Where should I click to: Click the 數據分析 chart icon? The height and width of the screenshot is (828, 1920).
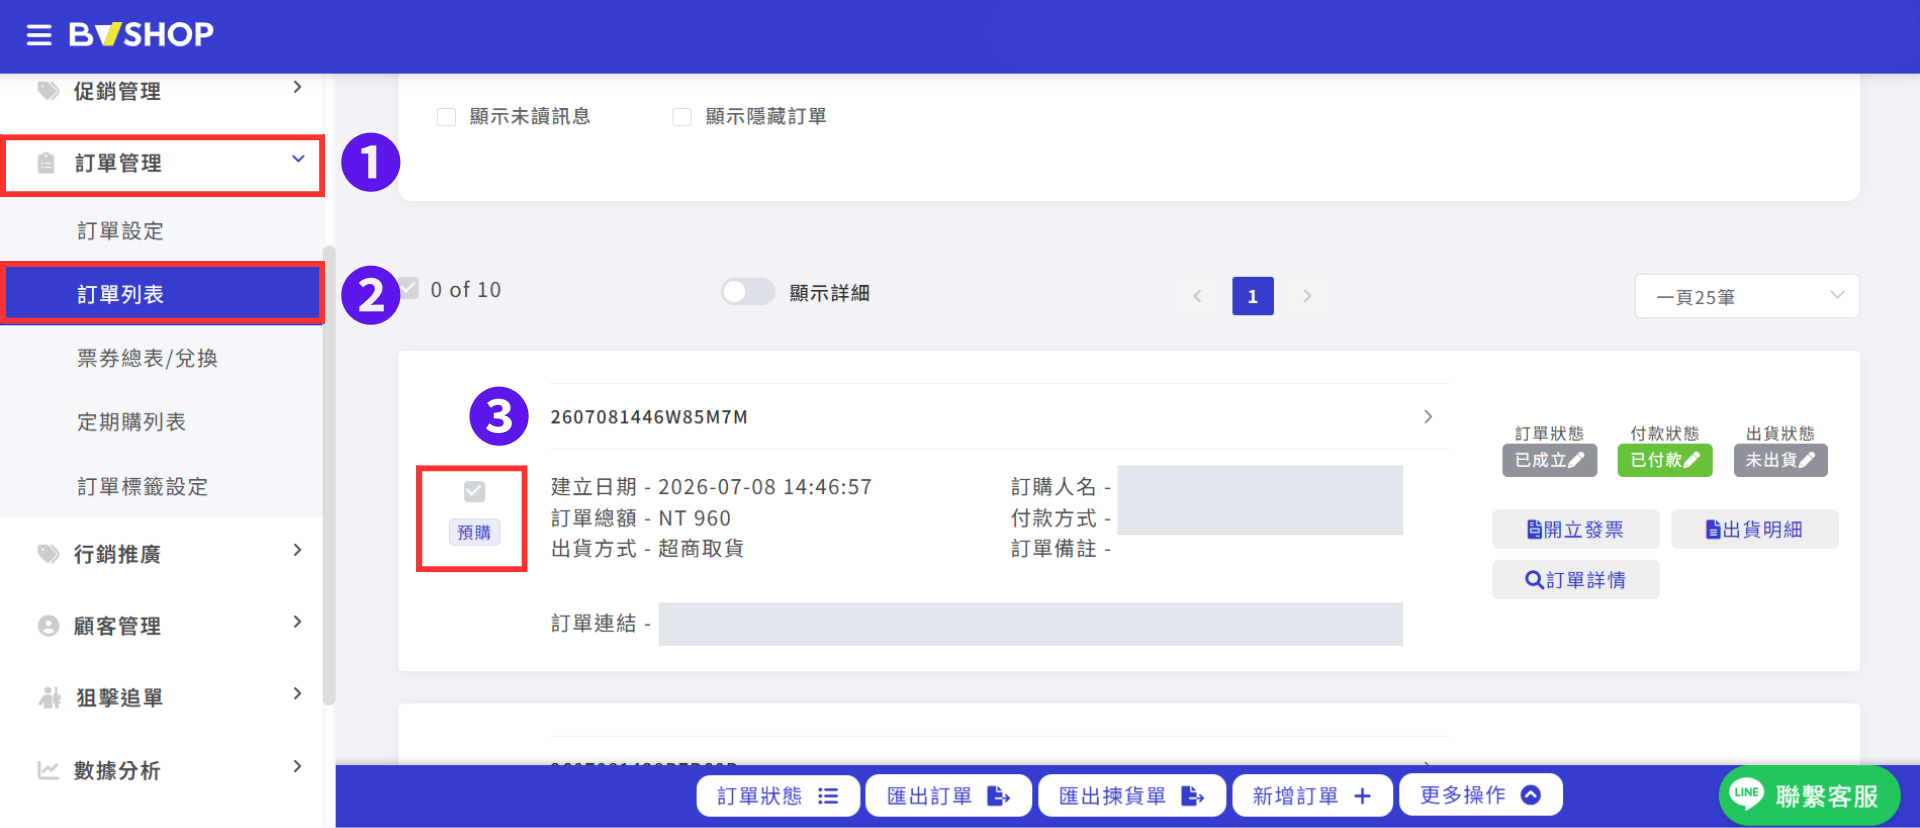coord(48,770)
